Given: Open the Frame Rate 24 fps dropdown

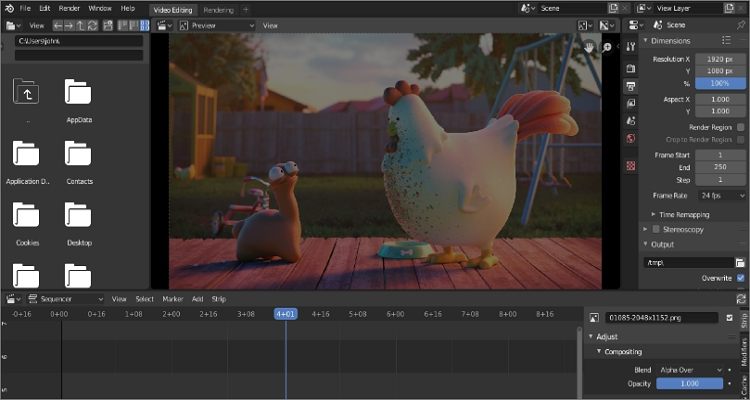Looking at the screenshot, I should (721, 196).
